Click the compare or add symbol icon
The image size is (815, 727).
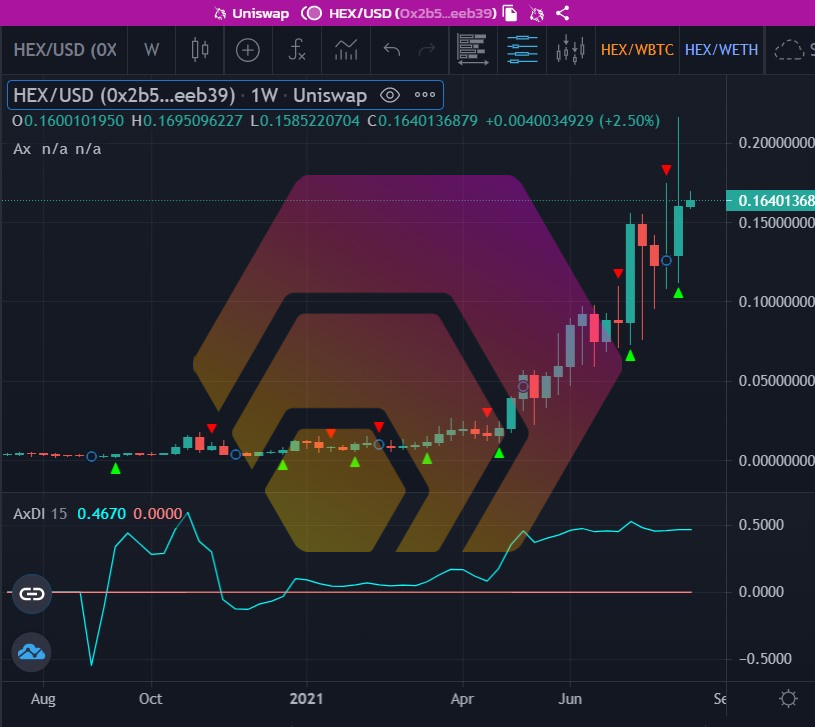[247, 50]
